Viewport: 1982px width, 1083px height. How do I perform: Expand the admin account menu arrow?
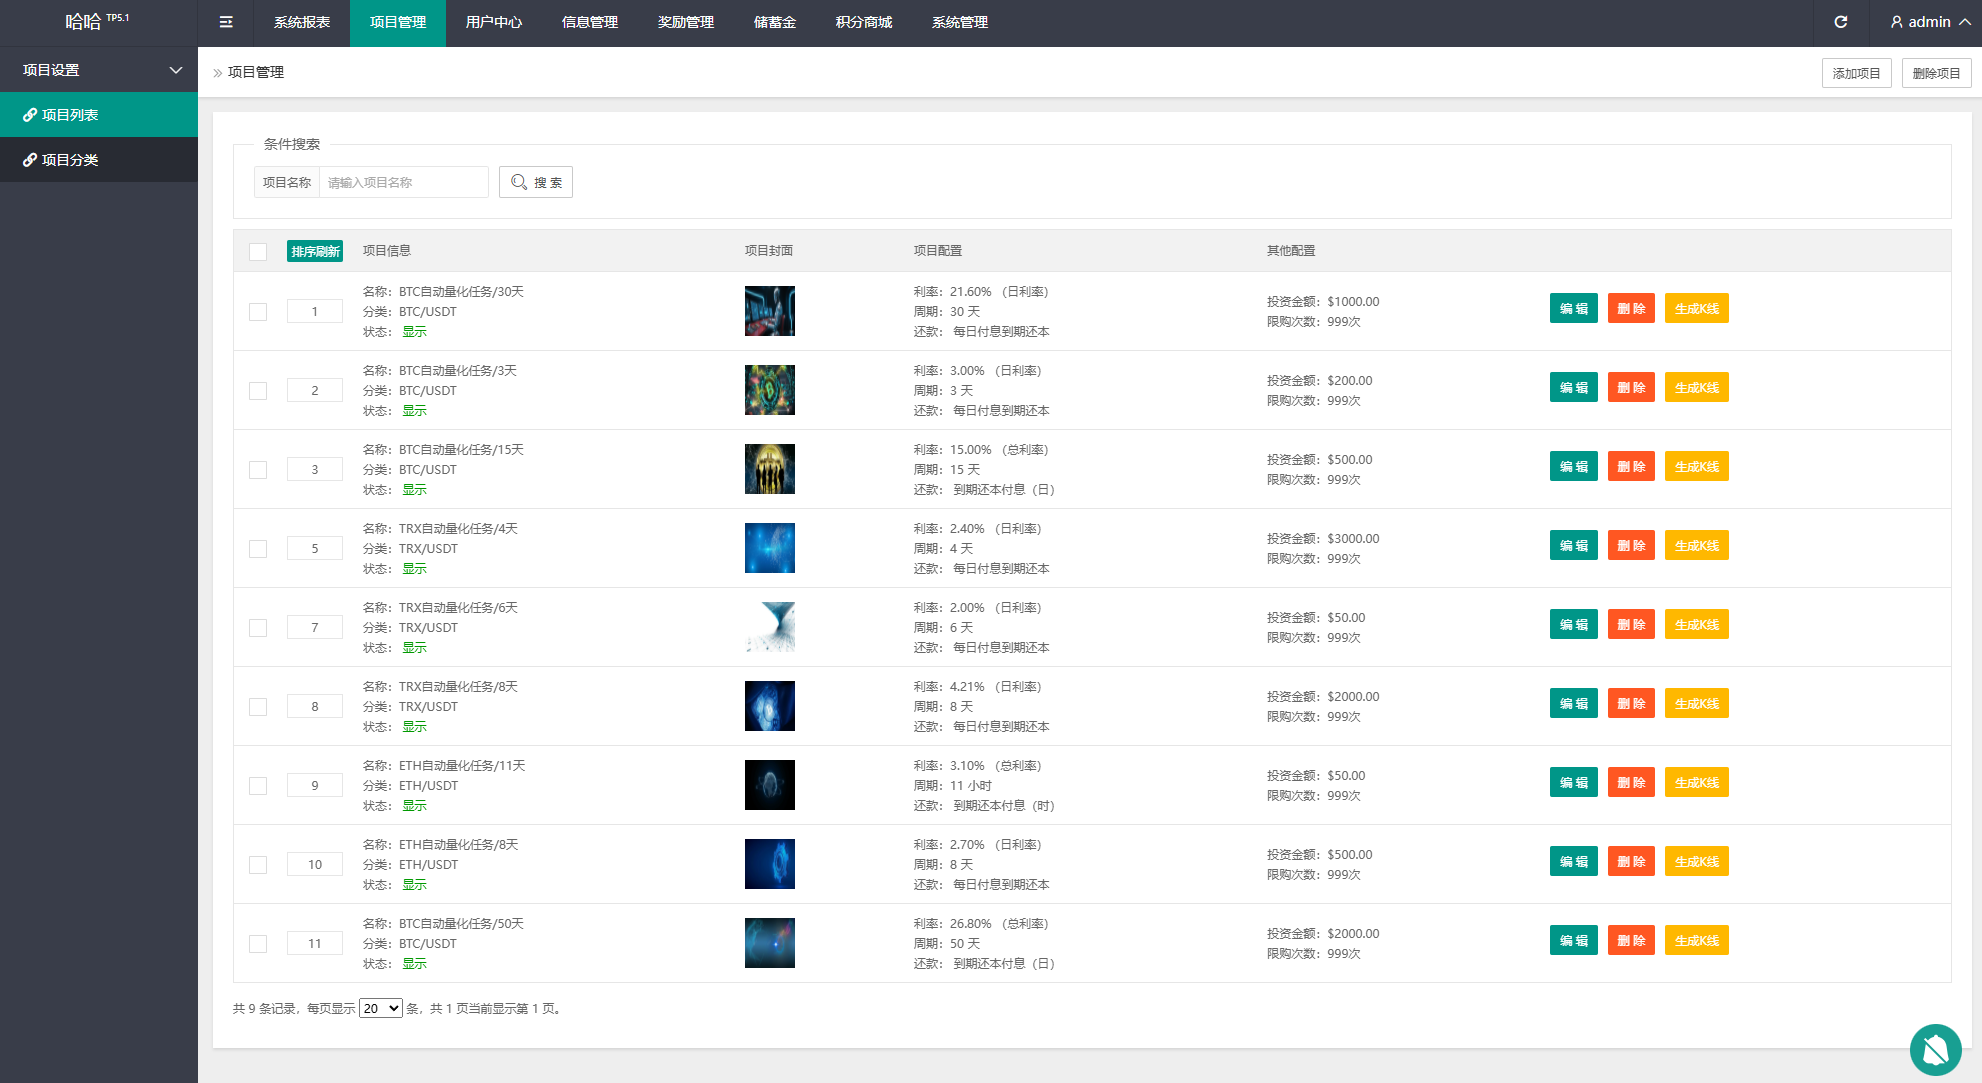click(1965, 22)
